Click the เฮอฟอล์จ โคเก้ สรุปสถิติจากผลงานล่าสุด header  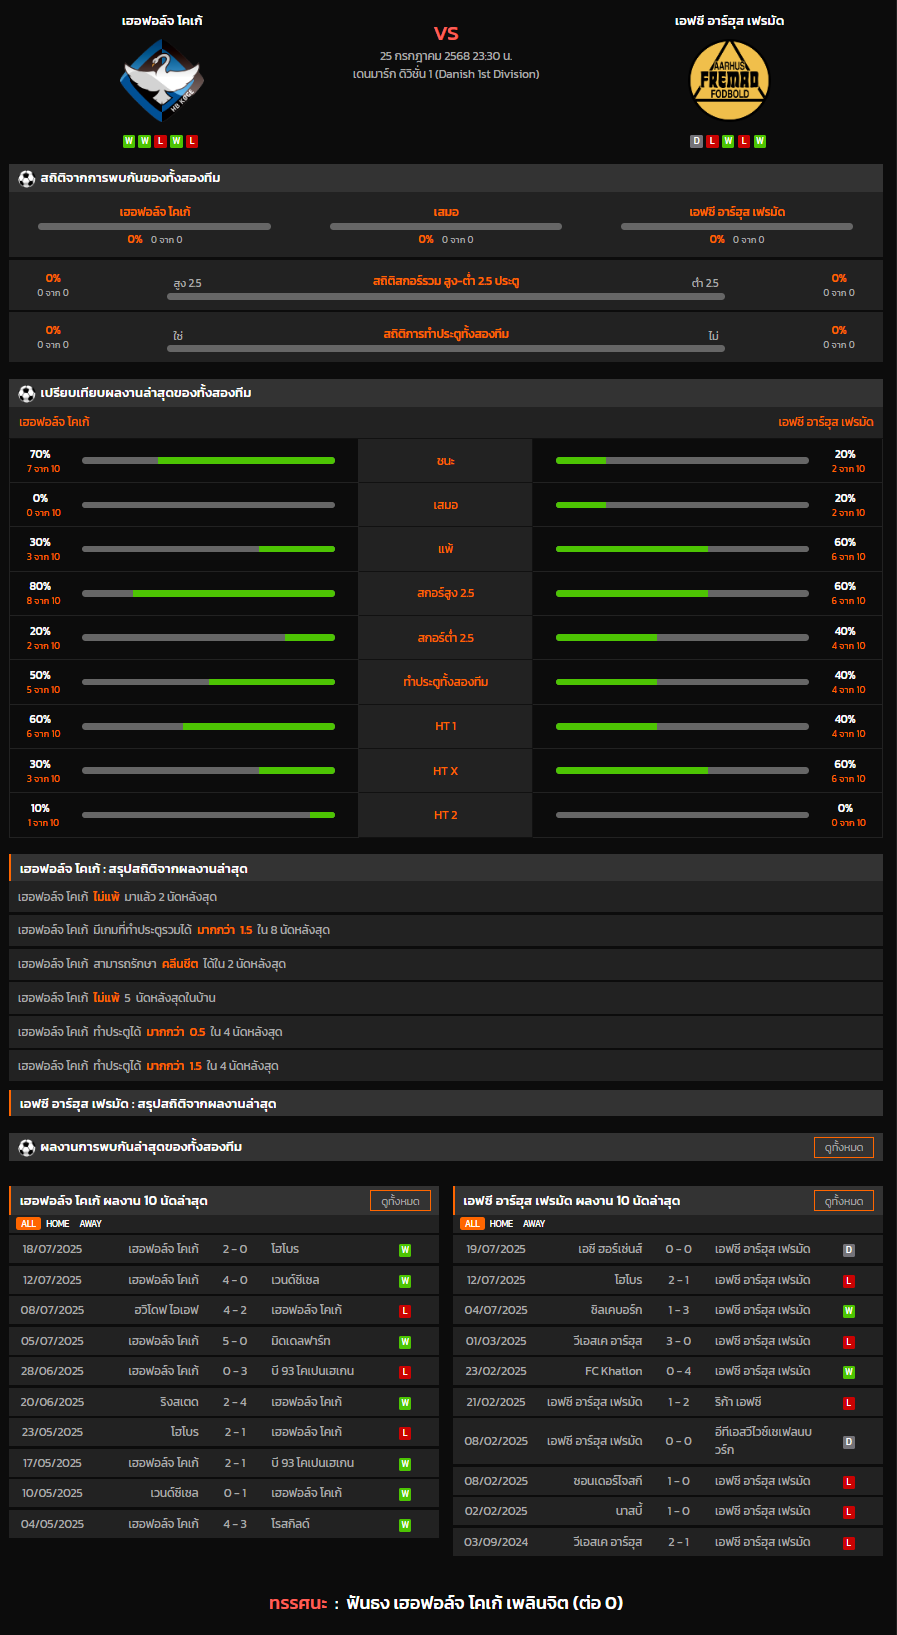point(446,868)
